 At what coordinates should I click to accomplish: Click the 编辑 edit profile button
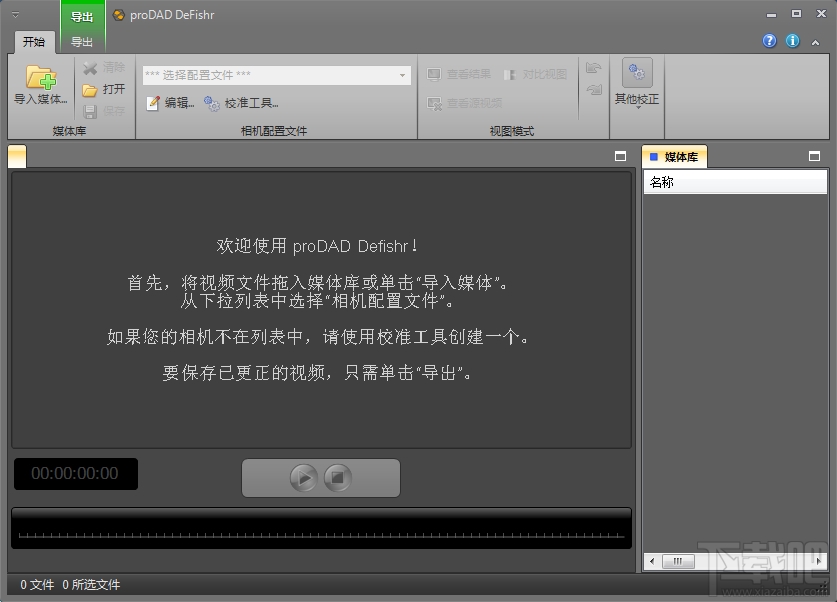[170, 102]
